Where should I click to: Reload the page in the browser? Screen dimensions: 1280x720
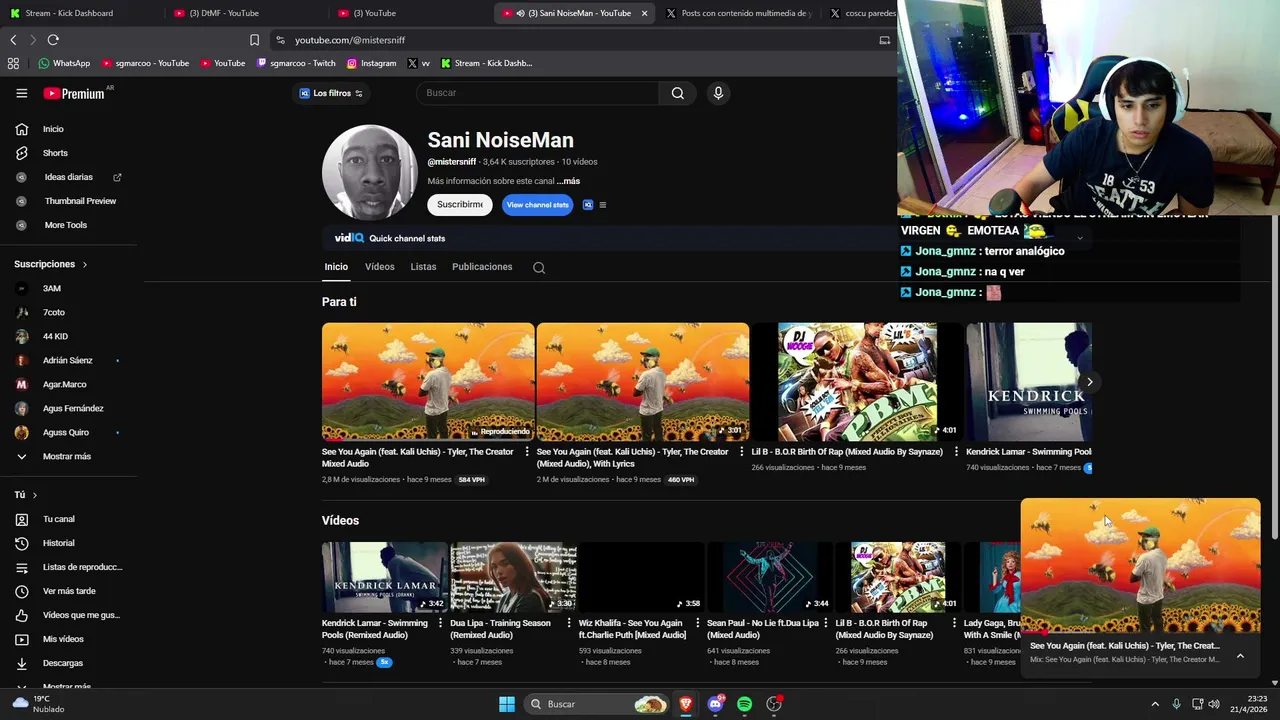click(53, 40)
